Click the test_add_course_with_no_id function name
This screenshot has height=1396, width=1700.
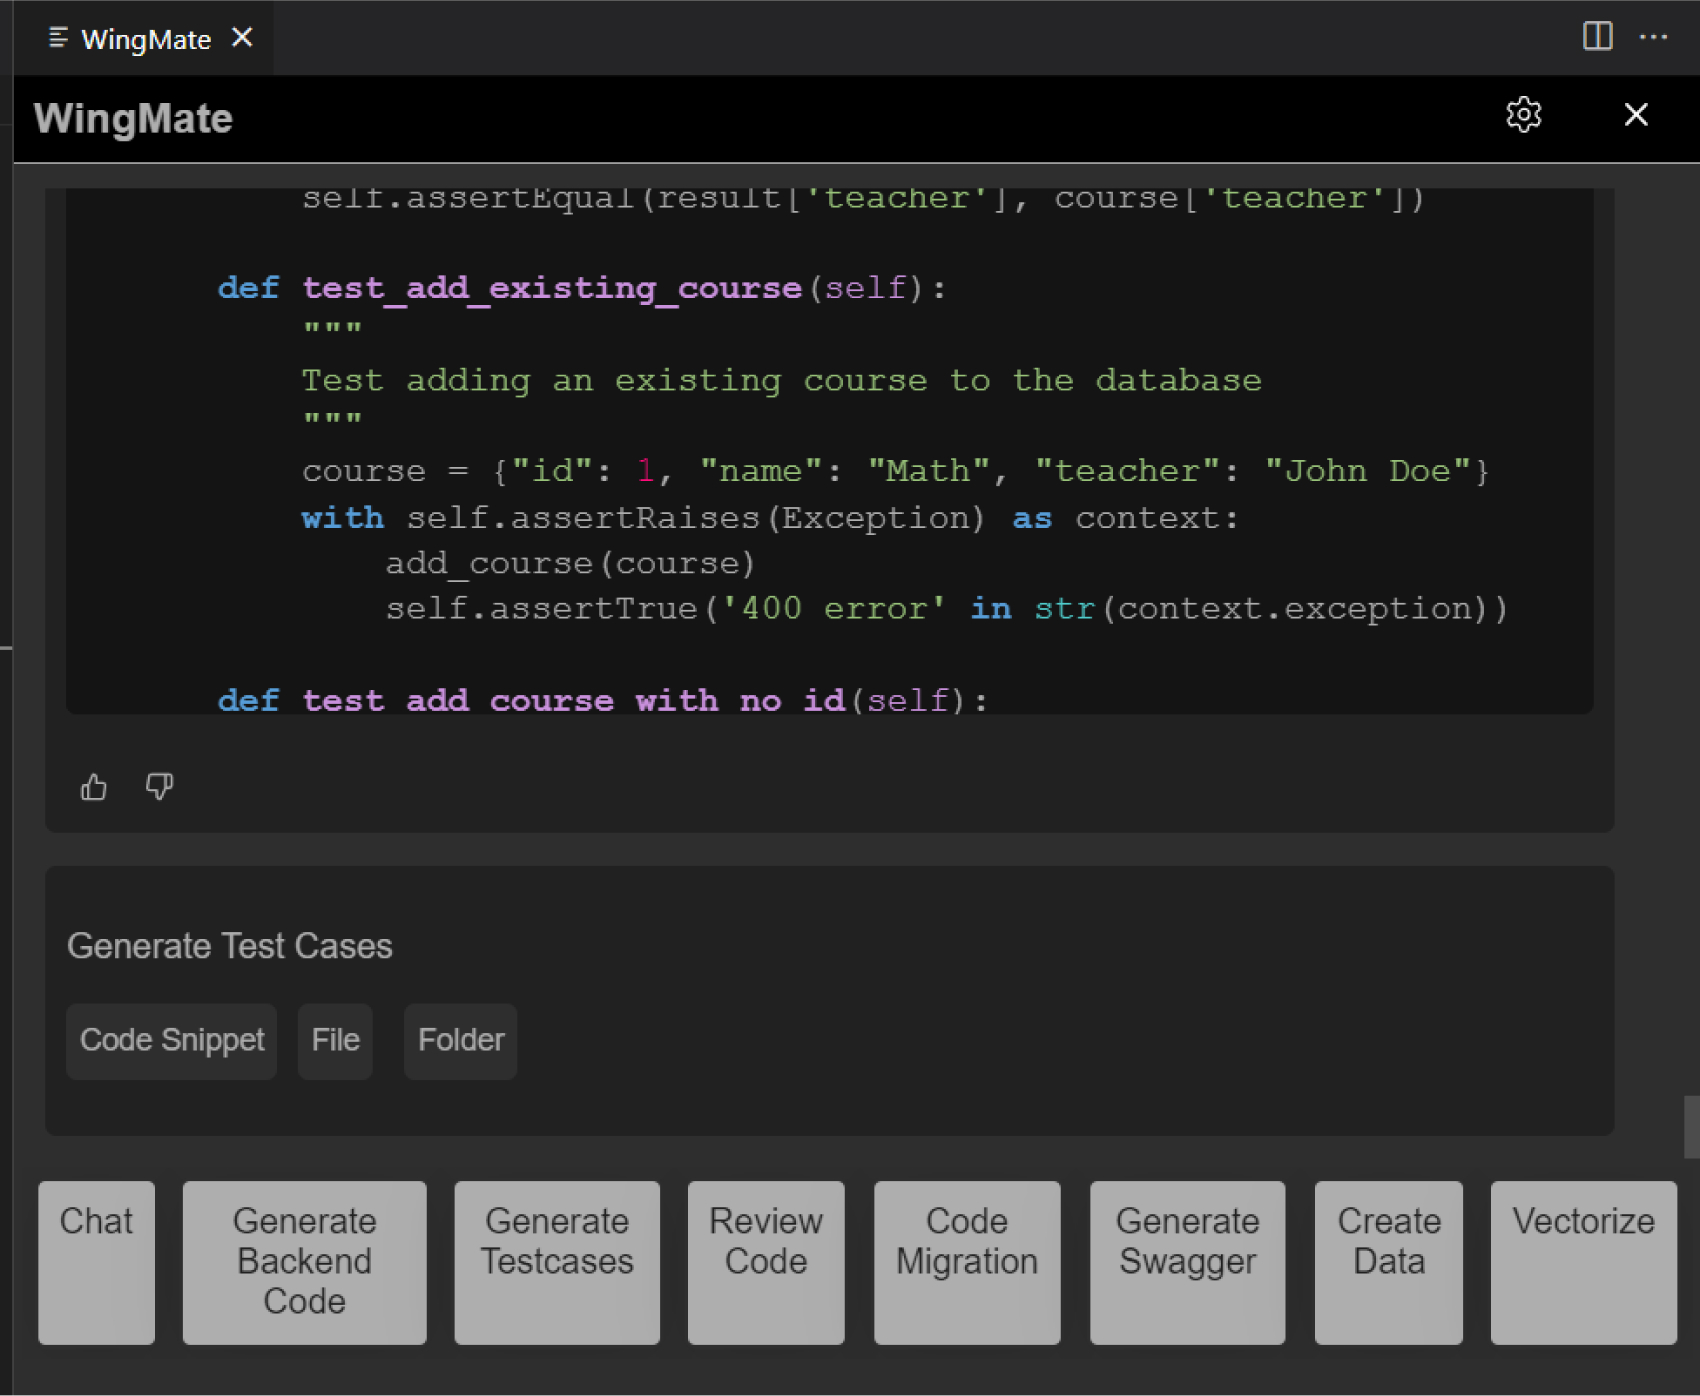point(574,700)
